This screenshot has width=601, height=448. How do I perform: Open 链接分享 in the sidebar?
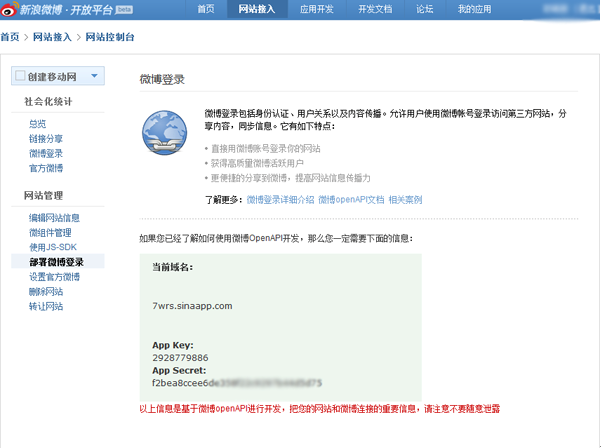tap(46, 139)
